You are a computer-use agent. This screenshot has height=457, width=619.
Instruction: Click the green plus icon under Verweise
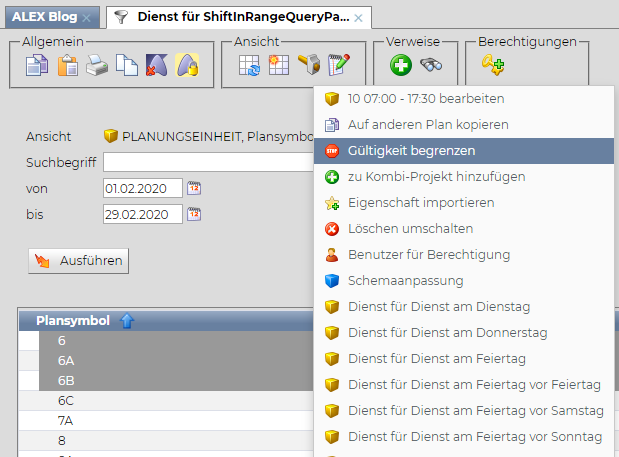(x=401, y=66)
